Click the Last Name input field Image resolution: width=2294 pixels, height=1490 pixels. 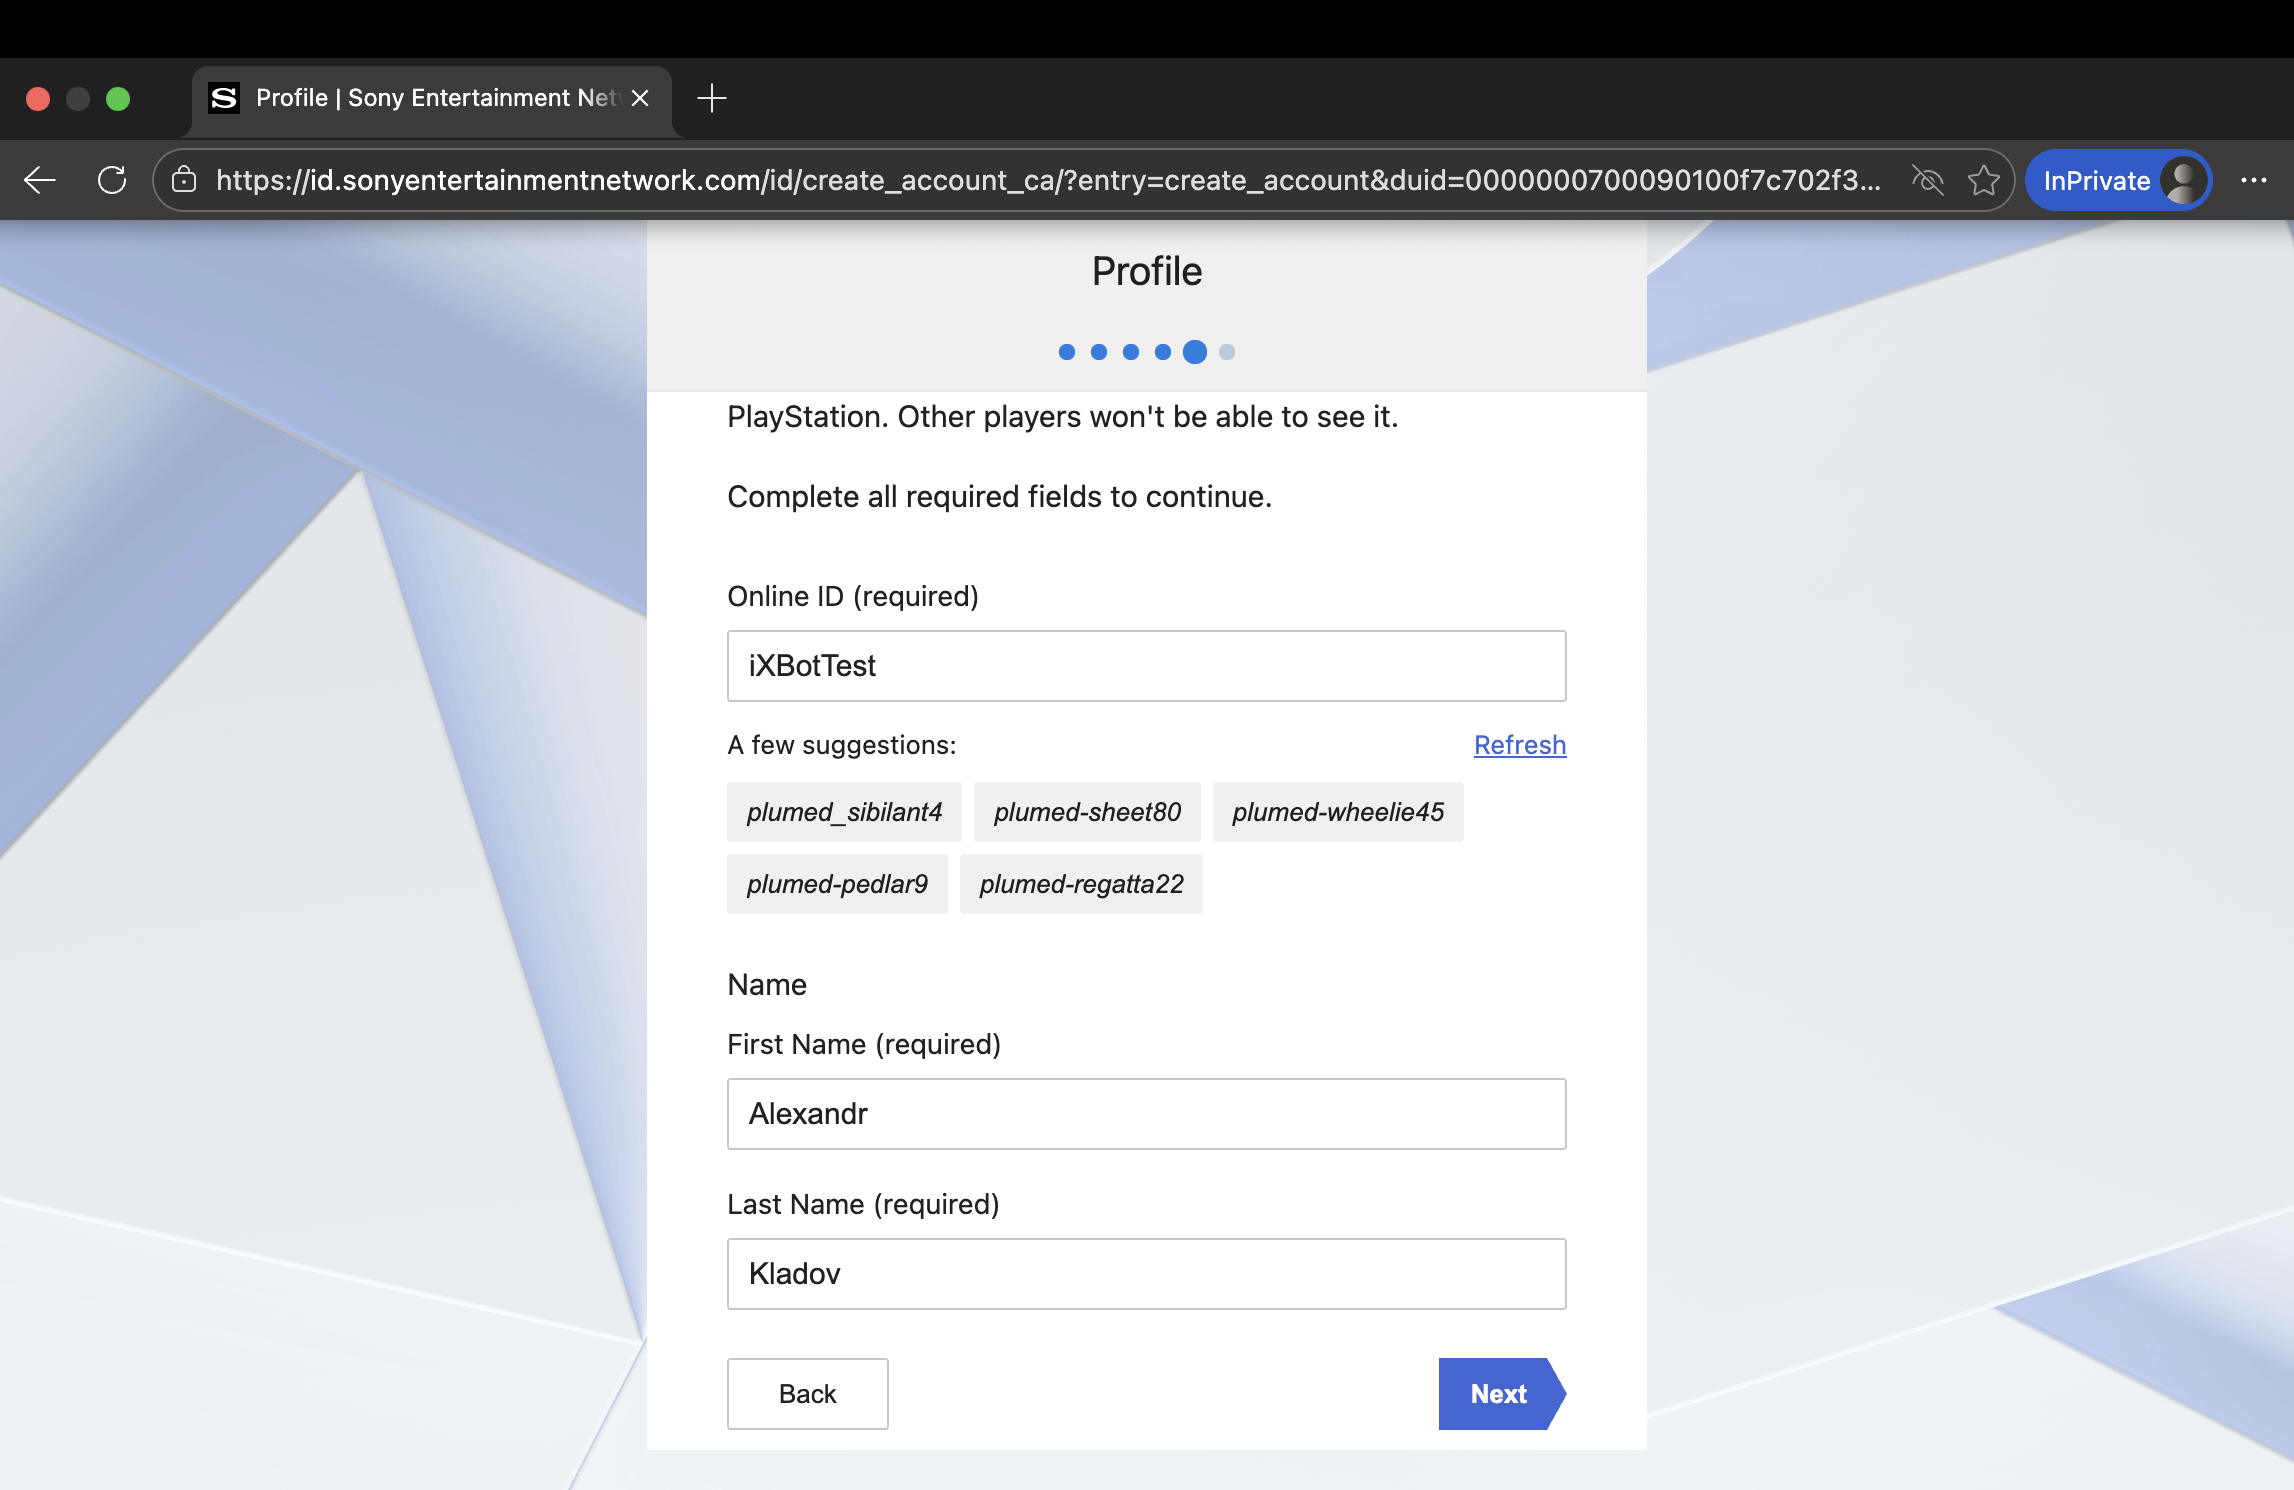point(1146,1274)
